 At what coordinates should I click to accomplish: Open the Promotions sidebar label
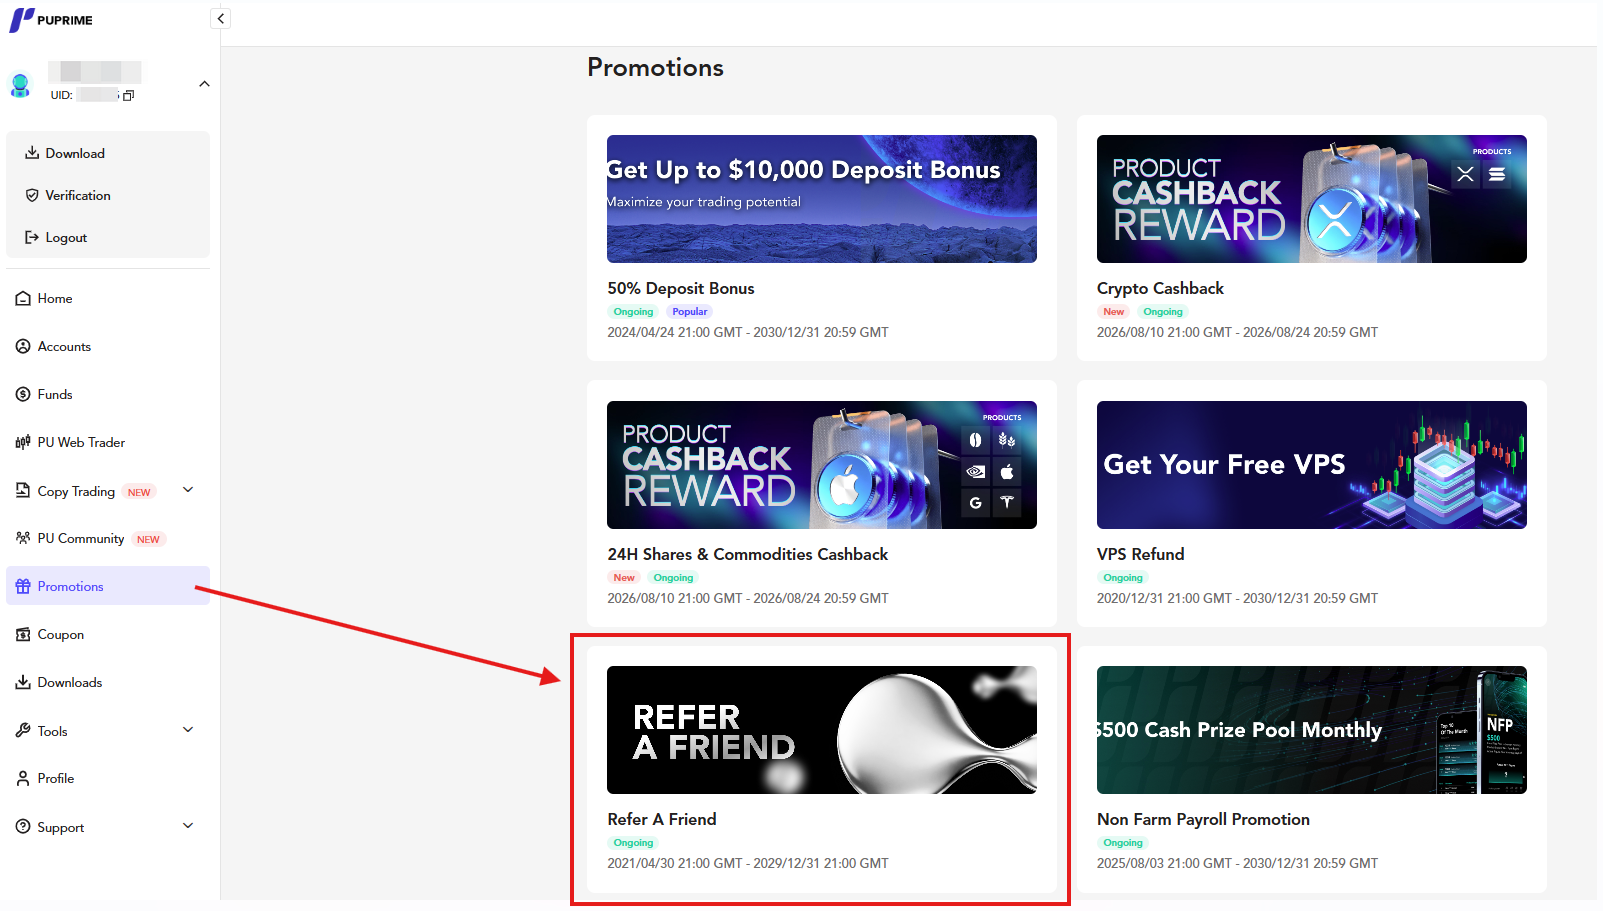pos(71,586)
